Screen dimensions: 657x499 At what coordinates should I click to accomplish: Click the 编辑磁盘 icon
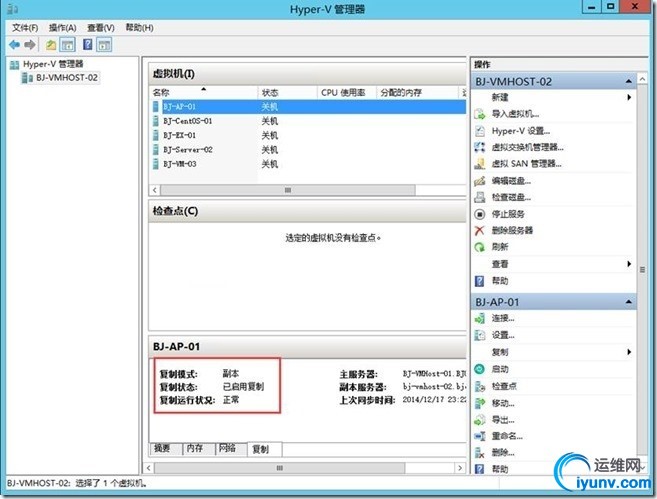click(x=480, y=181)
